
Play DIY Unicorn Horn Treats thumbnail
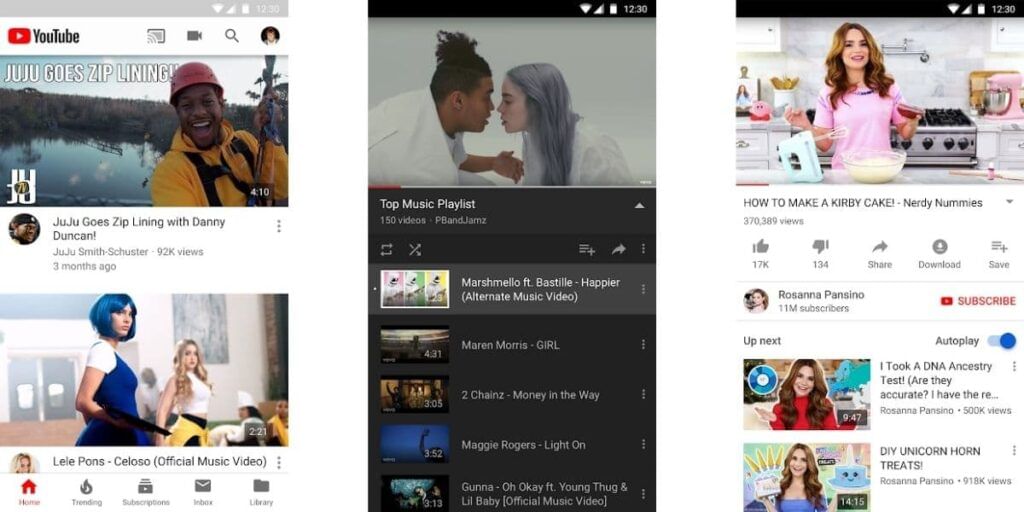807,477
